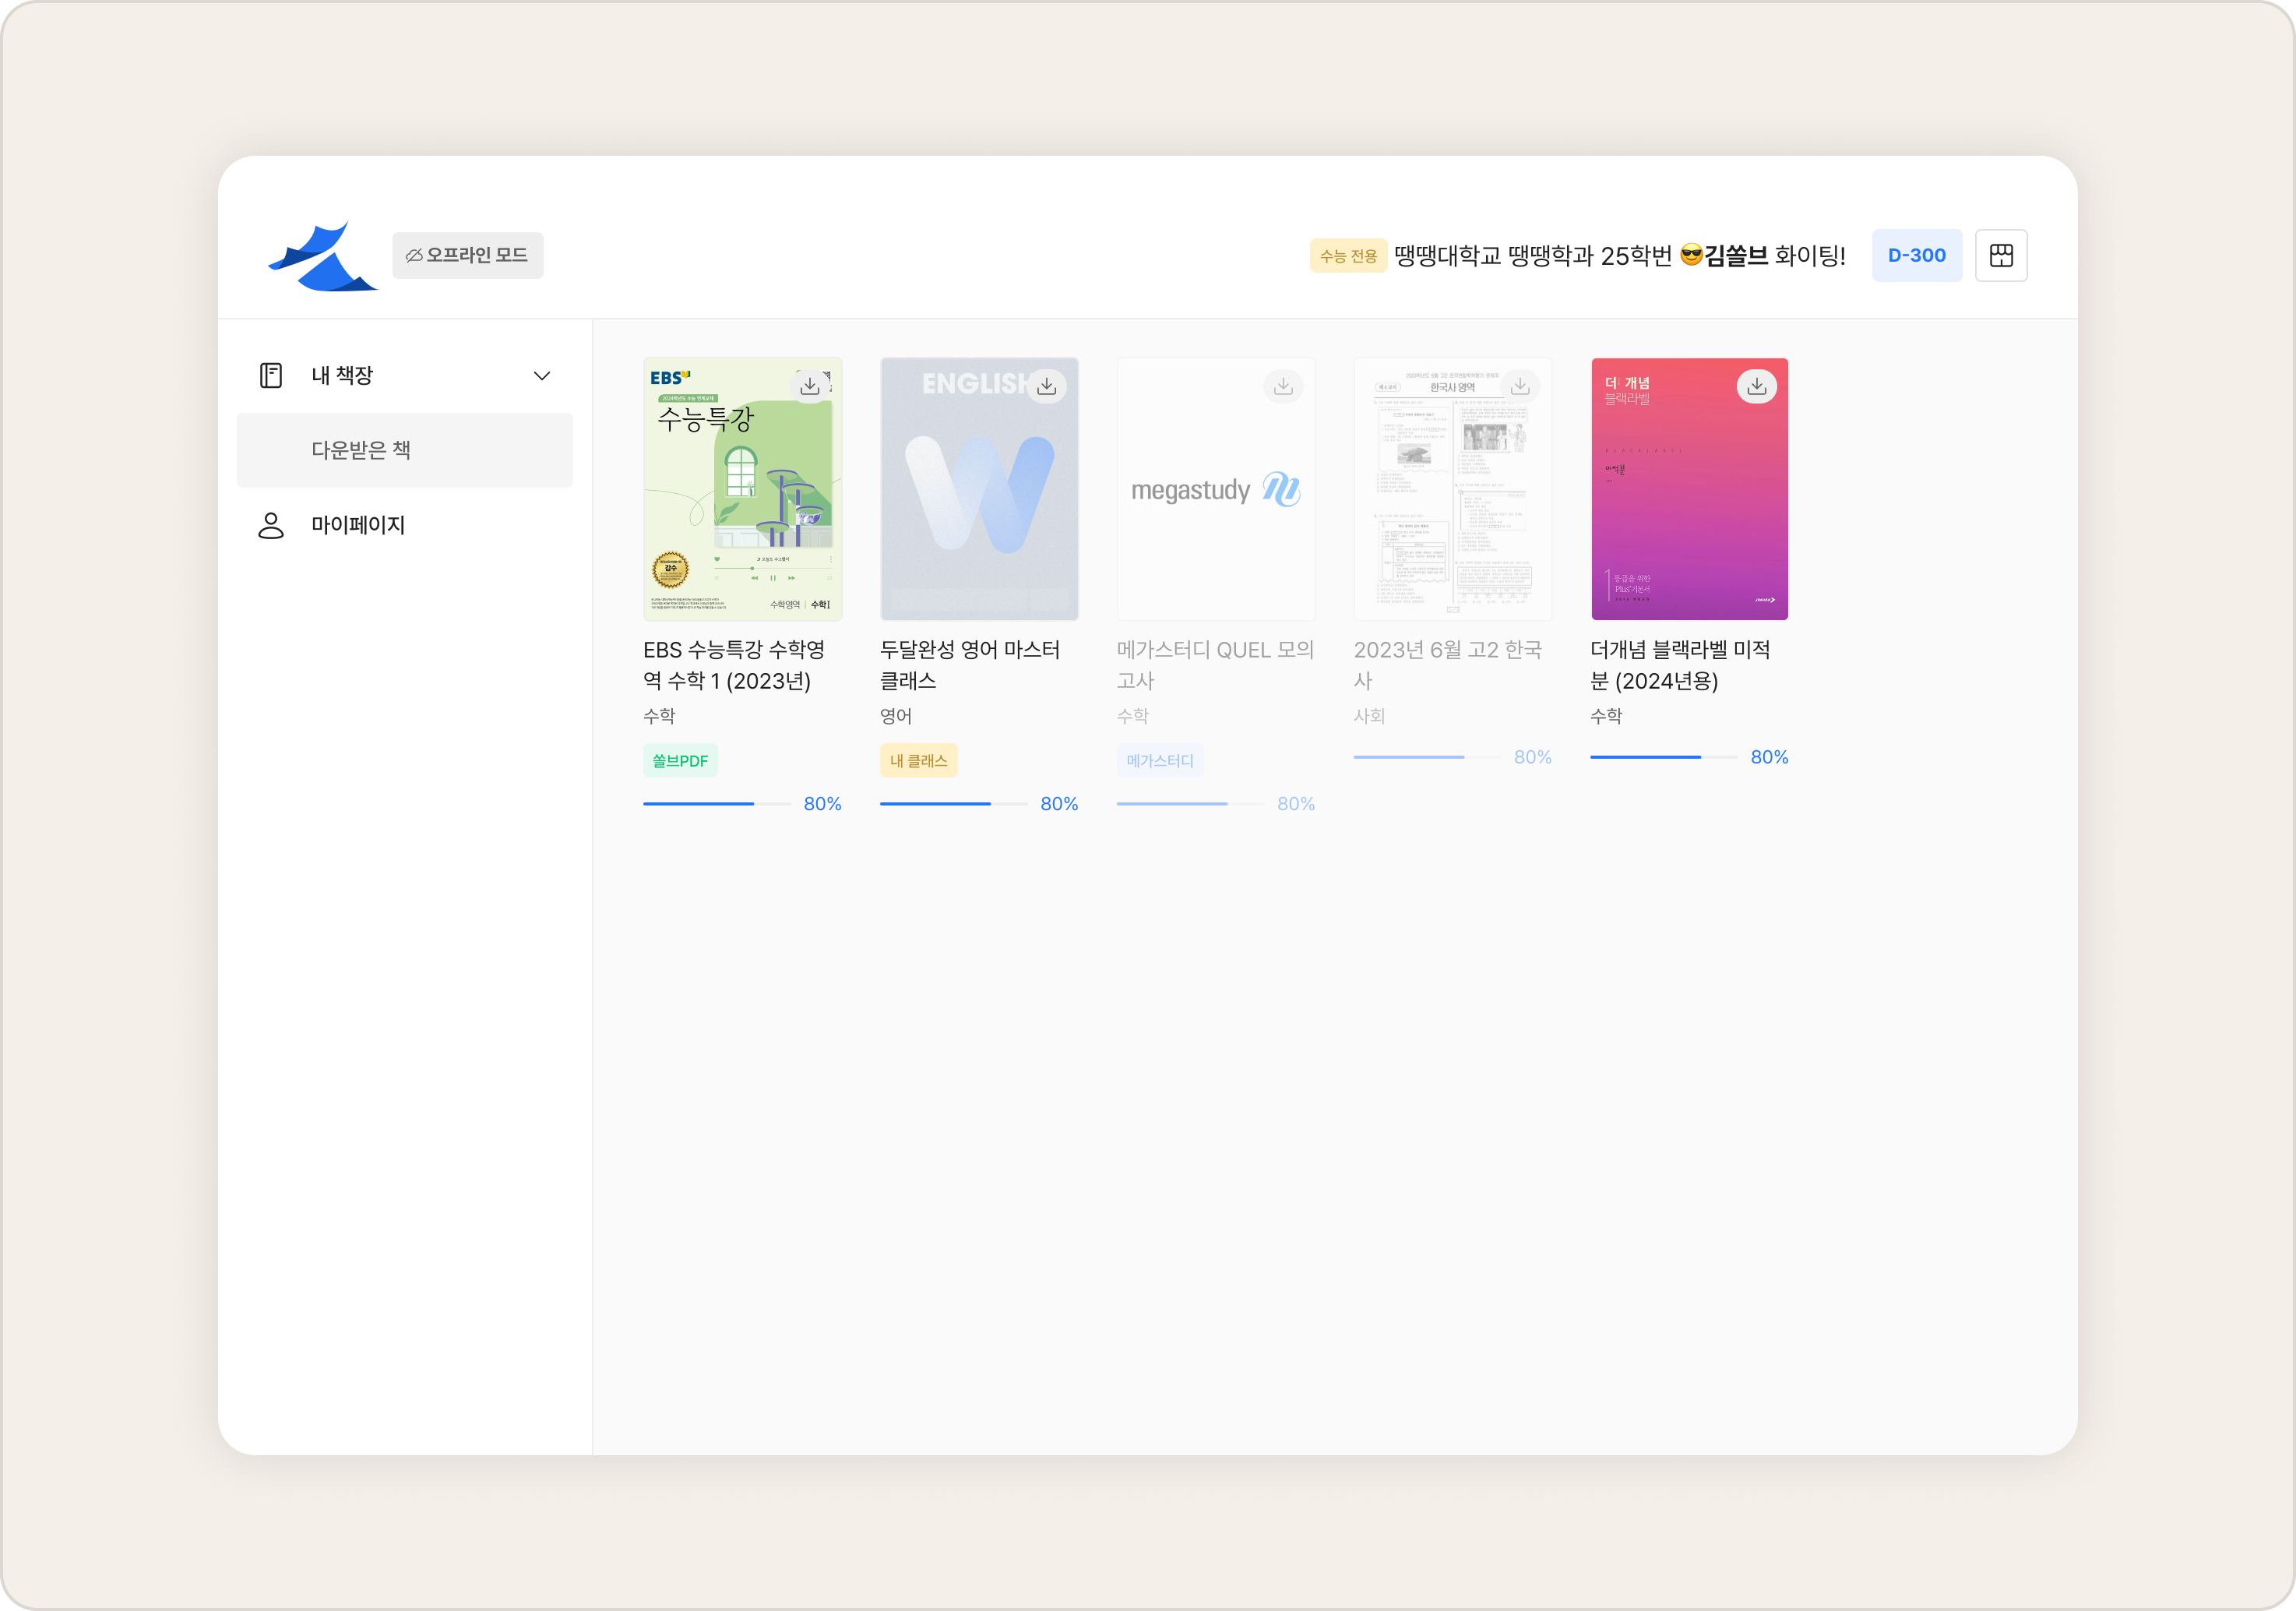Click the 수능 전용 tag
The width and height of the screenshot is (2296, 1611).
pyautogui.click(x=1347, y=256)
